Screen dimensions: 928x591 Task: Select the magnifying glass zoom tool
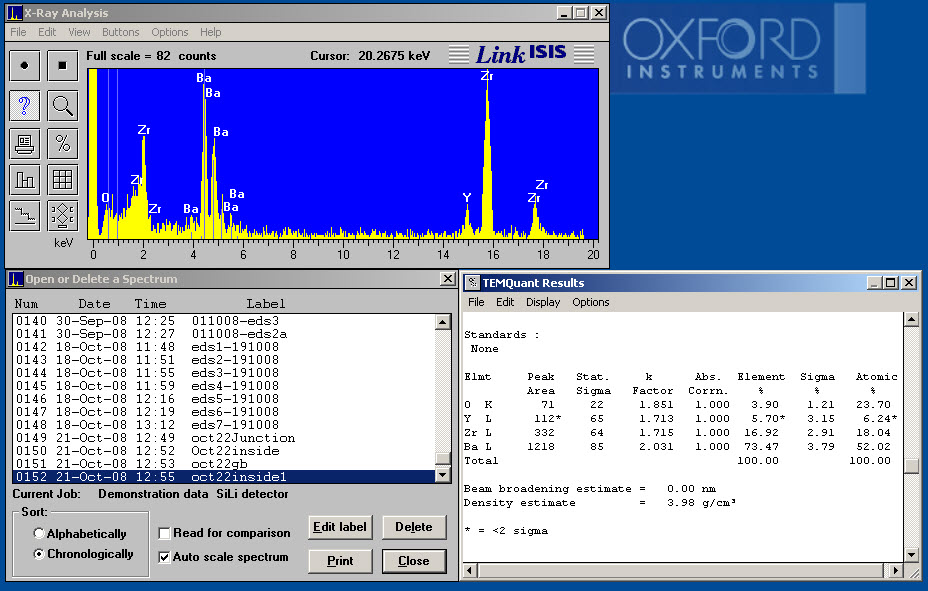pos(62,106)
